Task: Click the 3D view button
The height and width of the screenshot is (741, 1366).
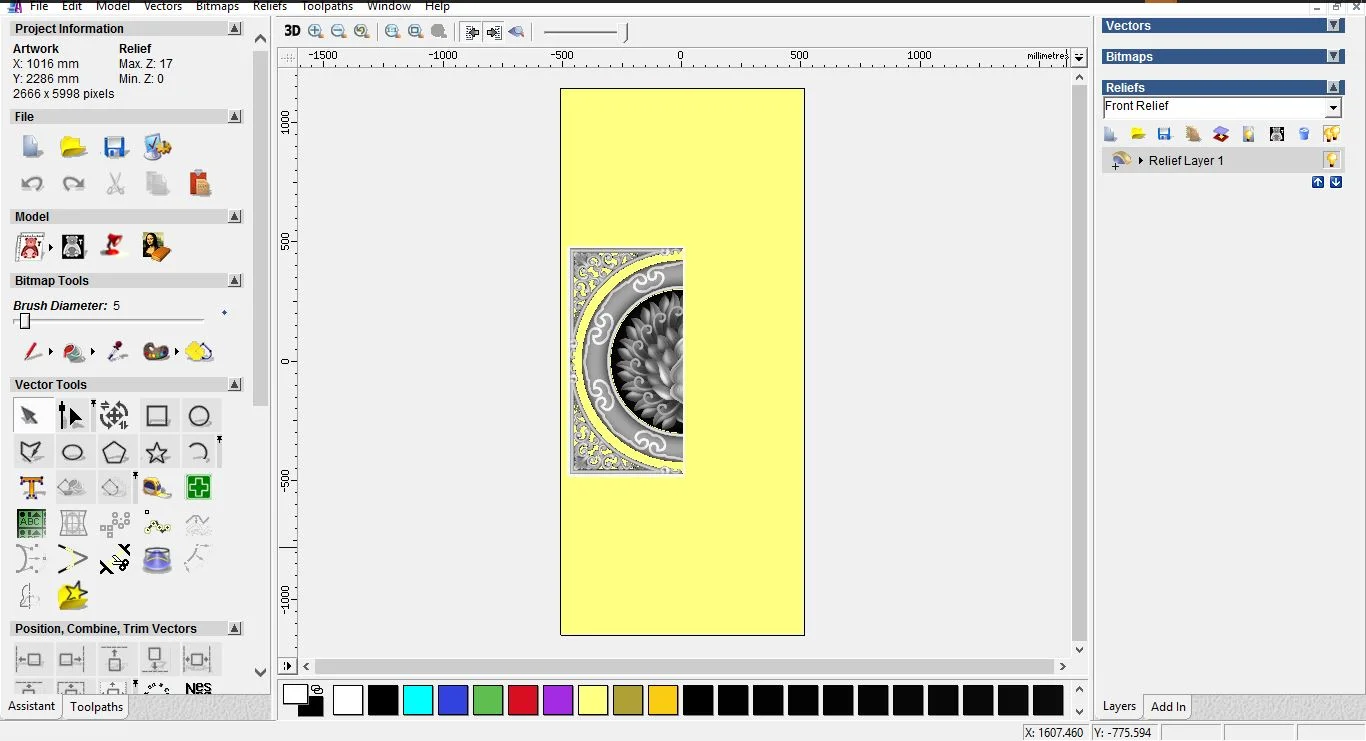Action: tap(292, 31)
